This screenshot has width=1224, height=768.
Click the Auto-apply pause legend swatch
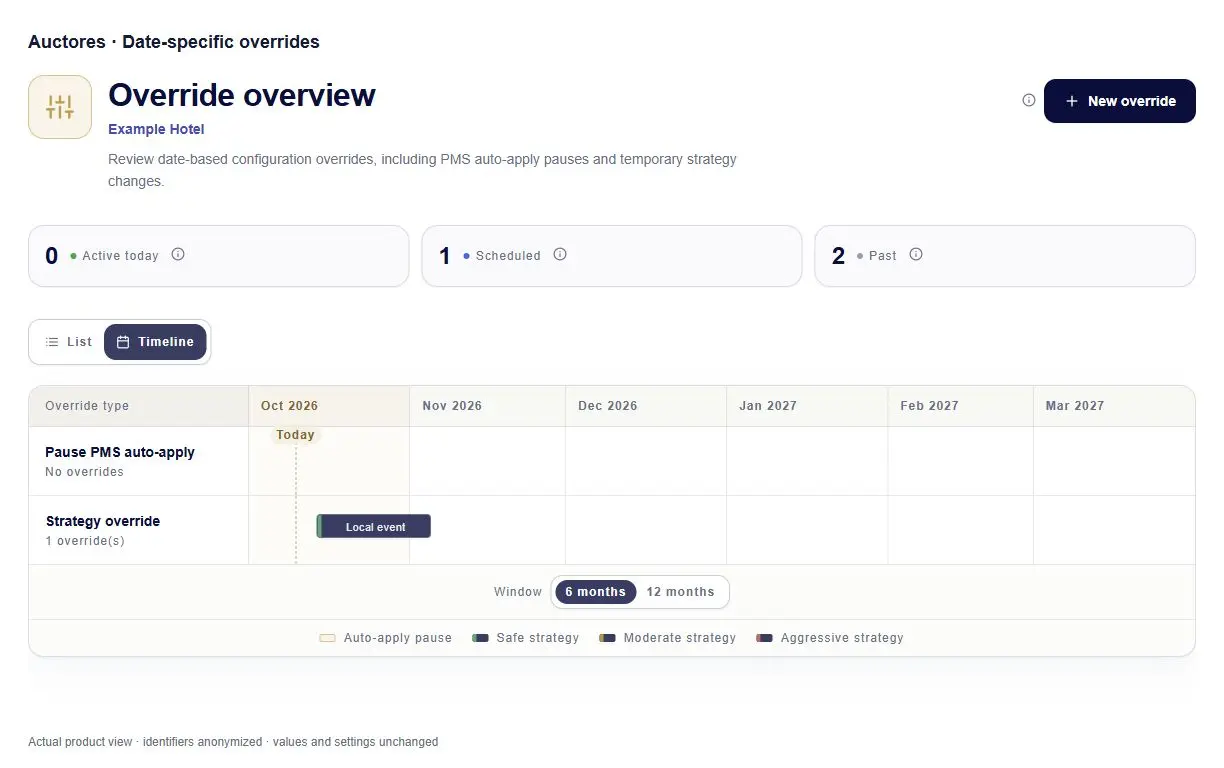327,638
